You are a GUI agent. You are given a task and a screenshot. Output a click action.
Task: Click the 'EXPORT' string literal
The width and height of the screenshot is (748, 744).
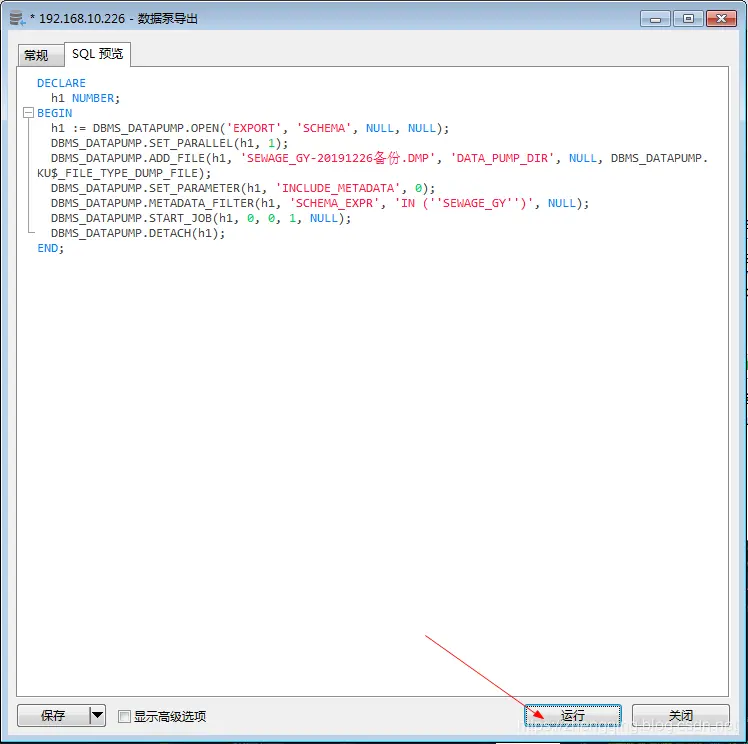(x=253, y=128)
